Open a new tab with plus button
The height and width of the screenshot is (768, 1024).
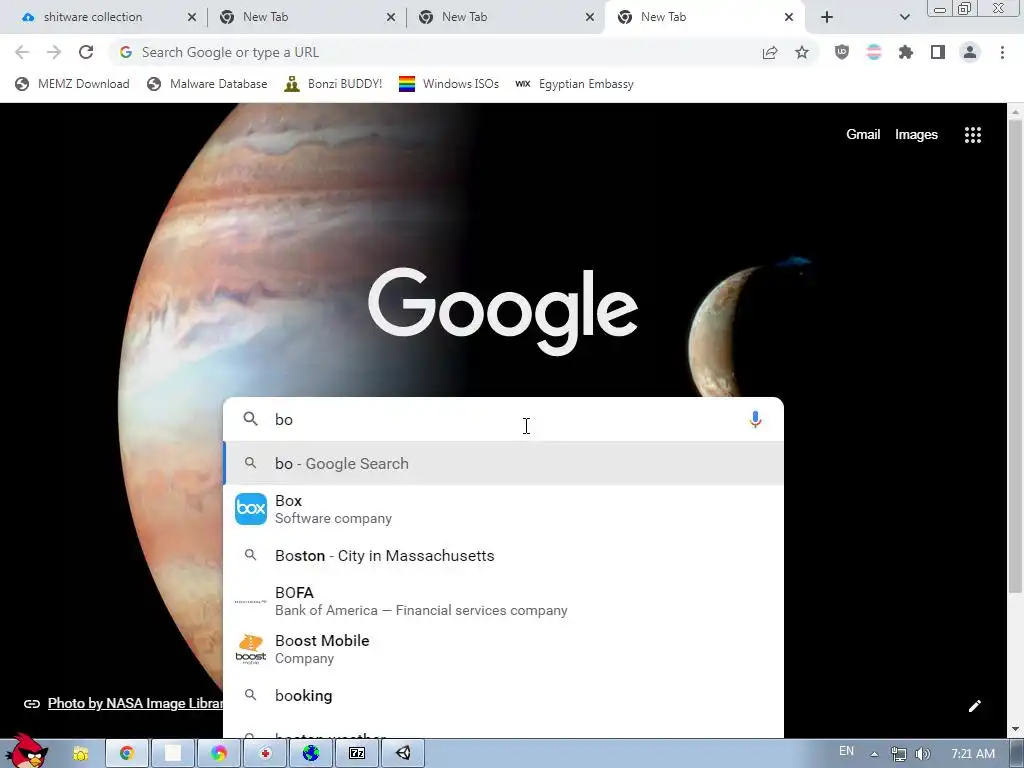[827, 17]
